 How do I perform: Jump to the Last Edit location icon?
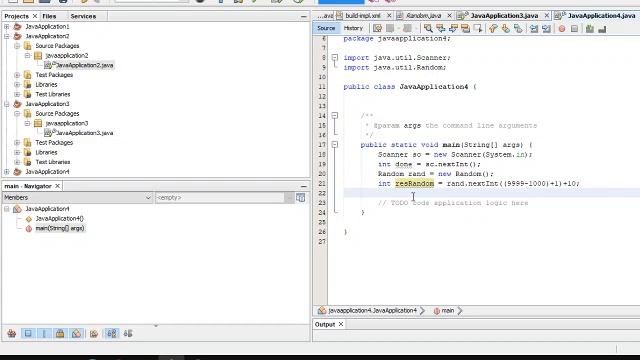(x=378, y=28)
